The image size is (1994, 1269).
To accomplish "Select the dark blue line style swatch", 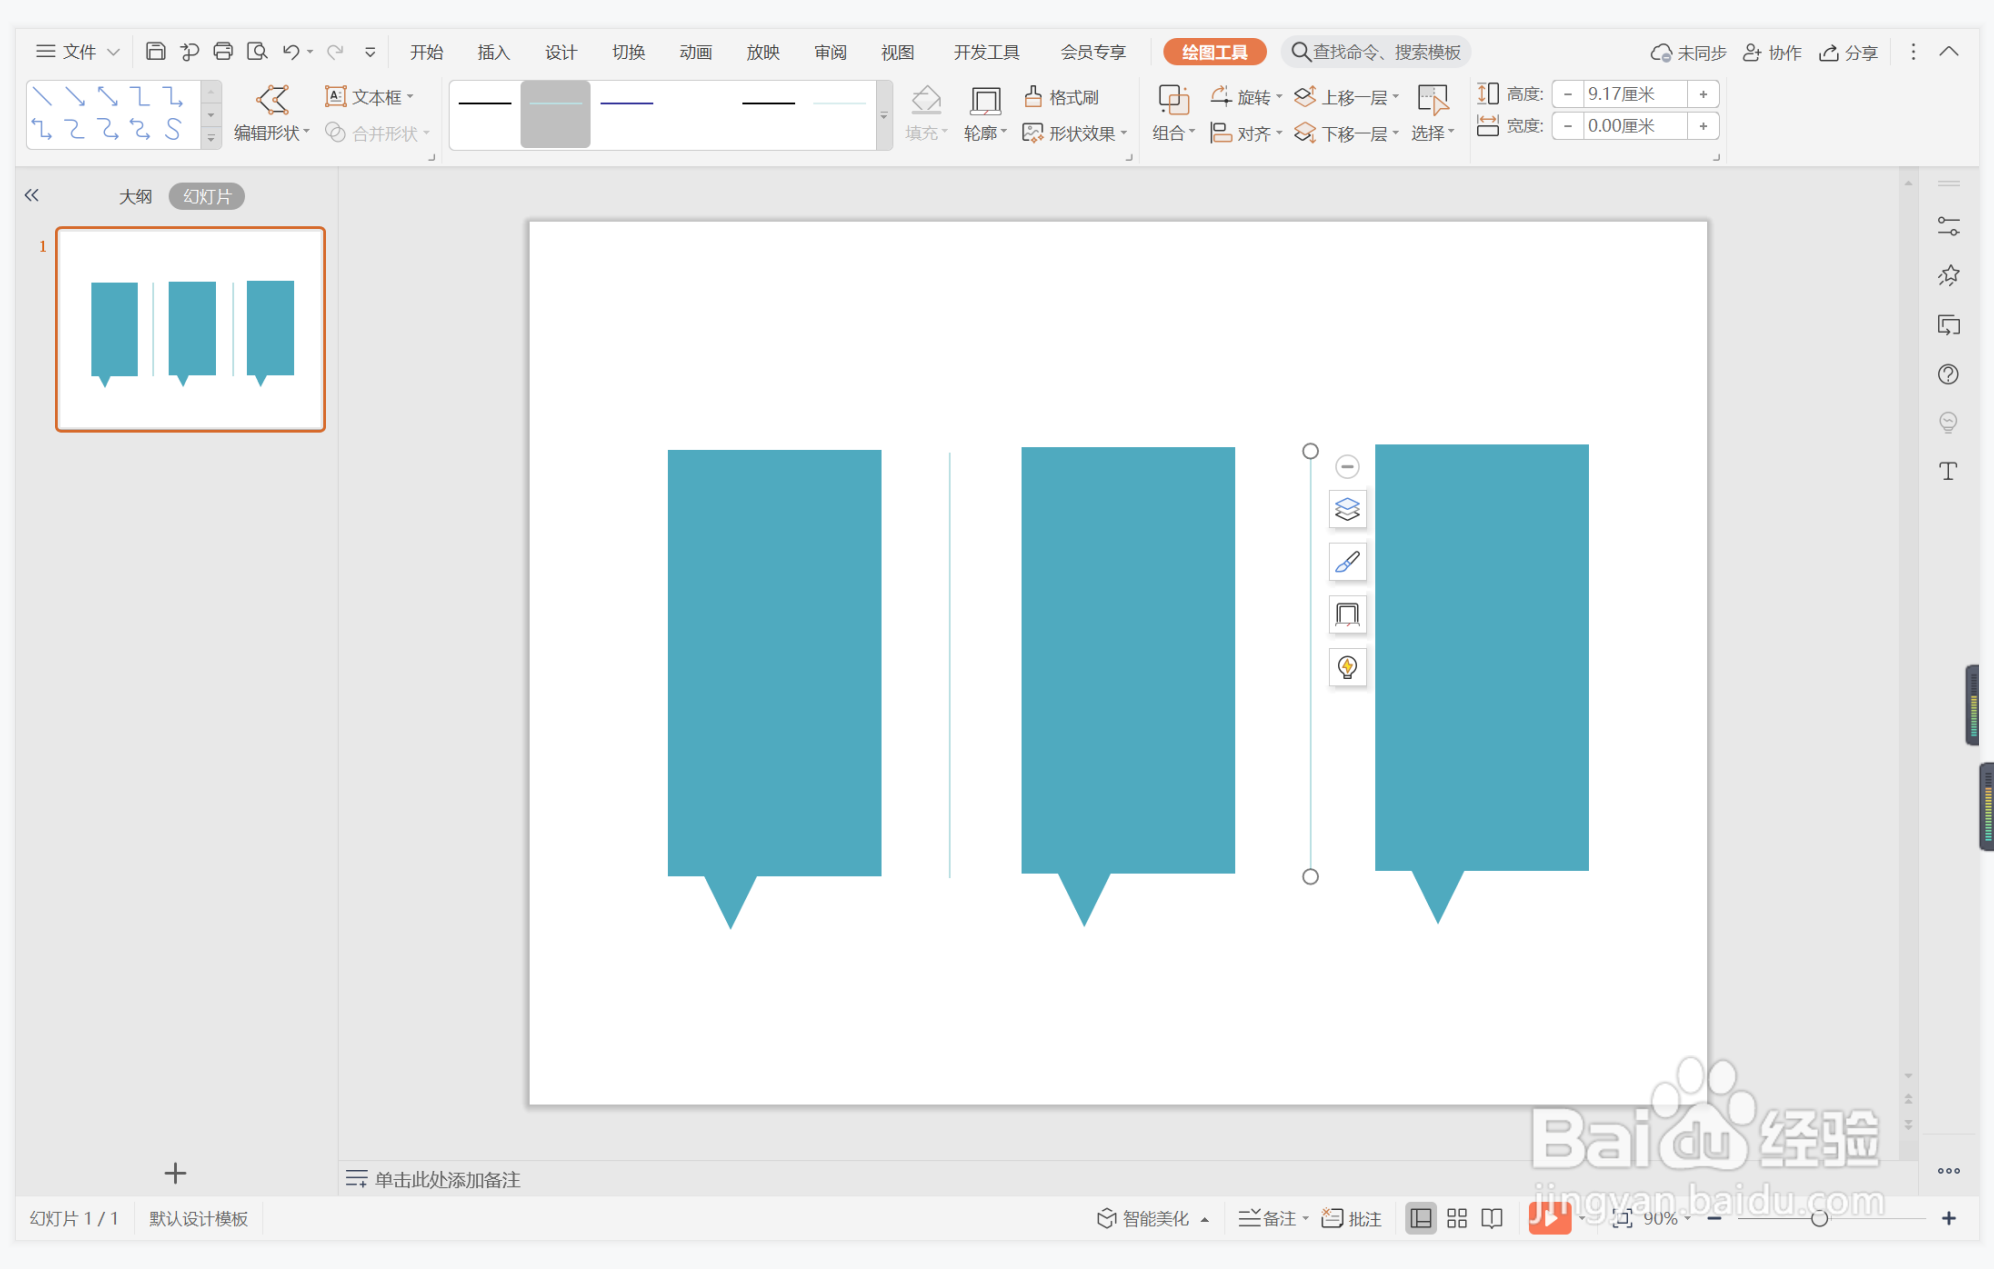I will pyautogui.click(x=627, y=103).
